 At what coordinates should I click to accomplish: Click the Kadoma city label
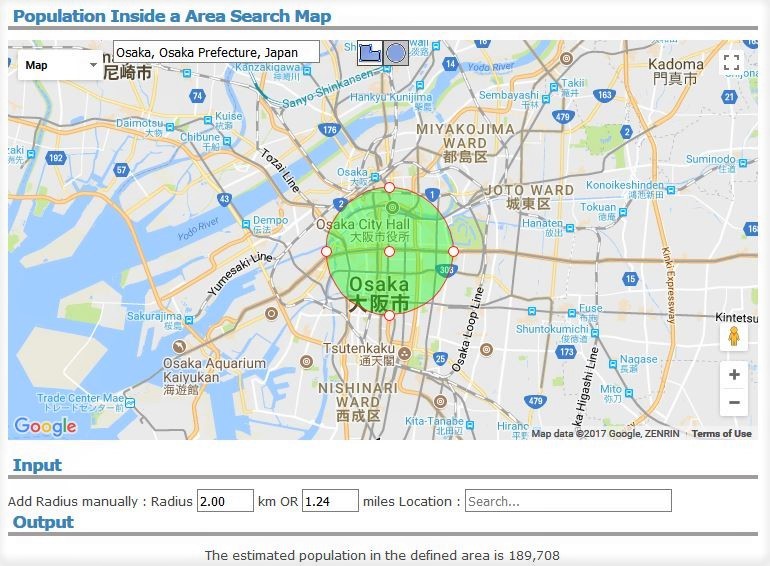coord(676,71)
